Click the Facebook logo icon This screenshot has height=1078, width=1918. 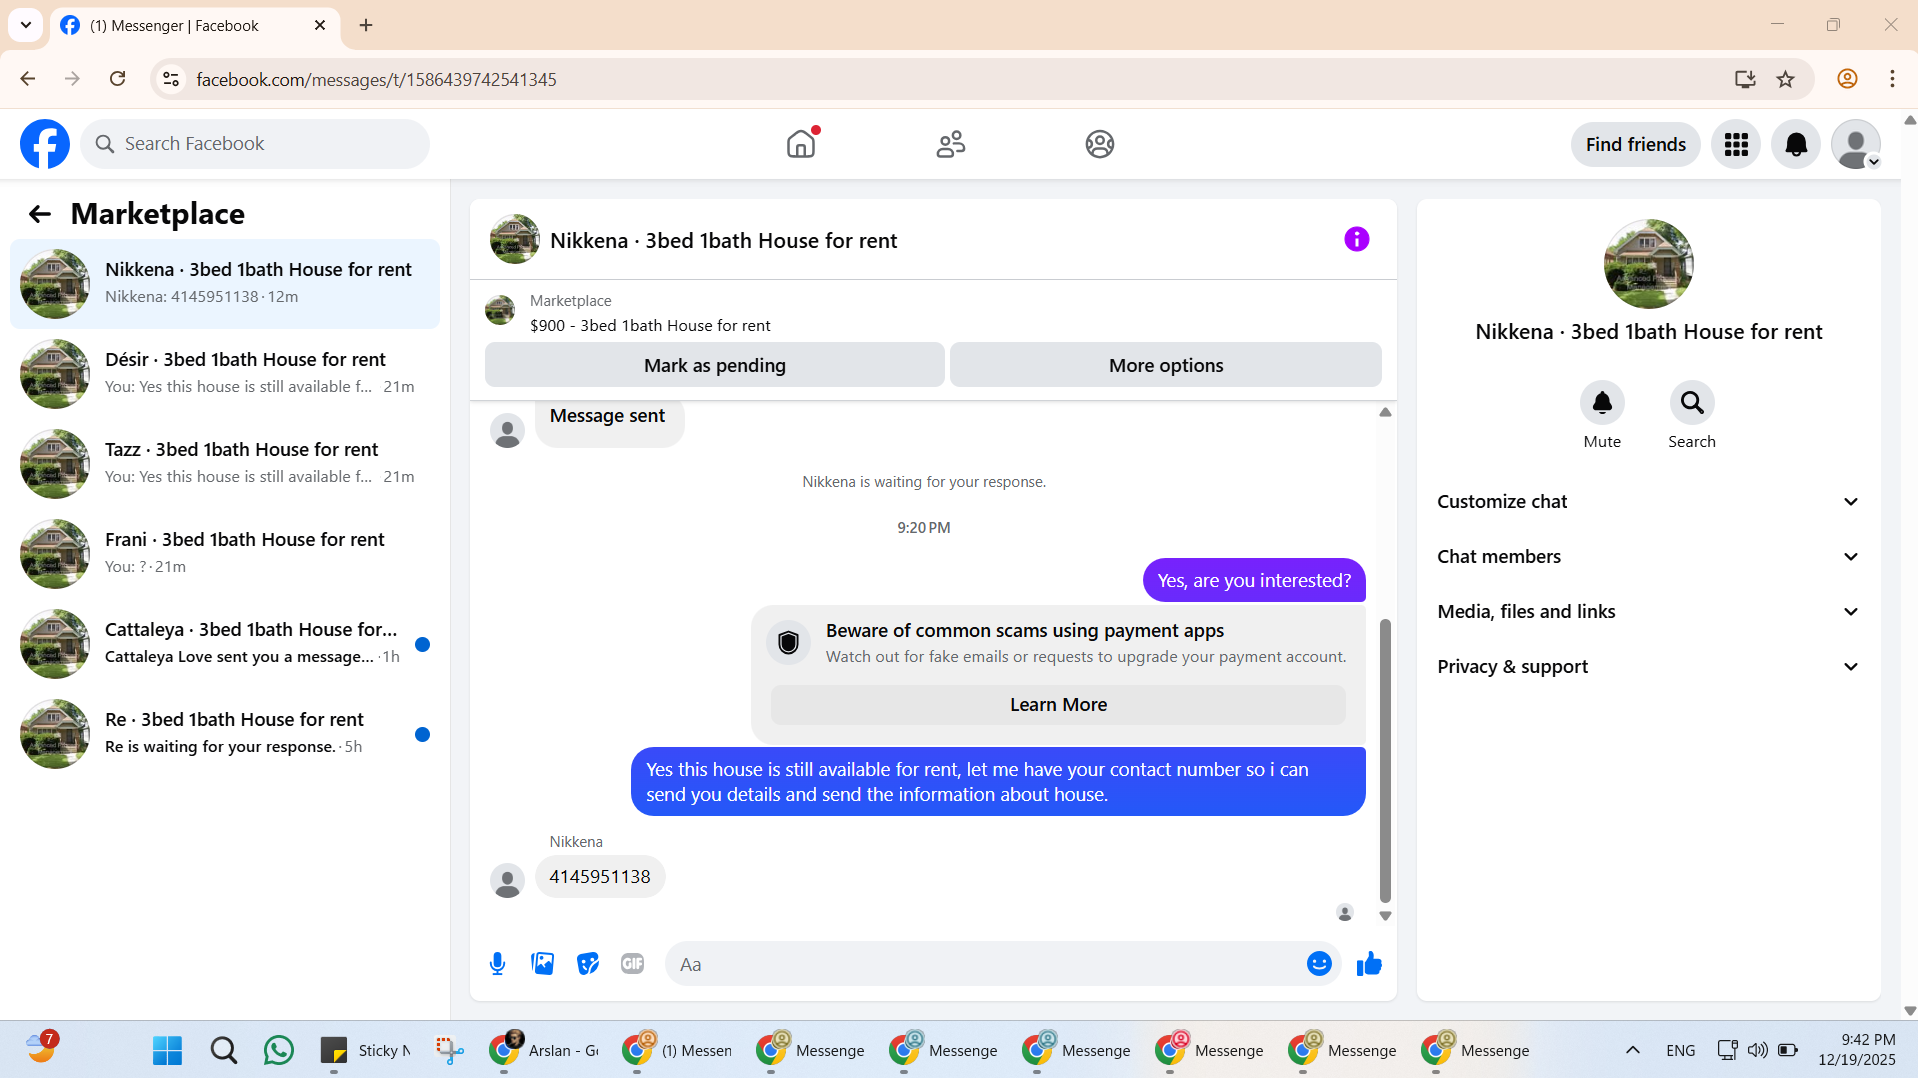coord(45,144)
